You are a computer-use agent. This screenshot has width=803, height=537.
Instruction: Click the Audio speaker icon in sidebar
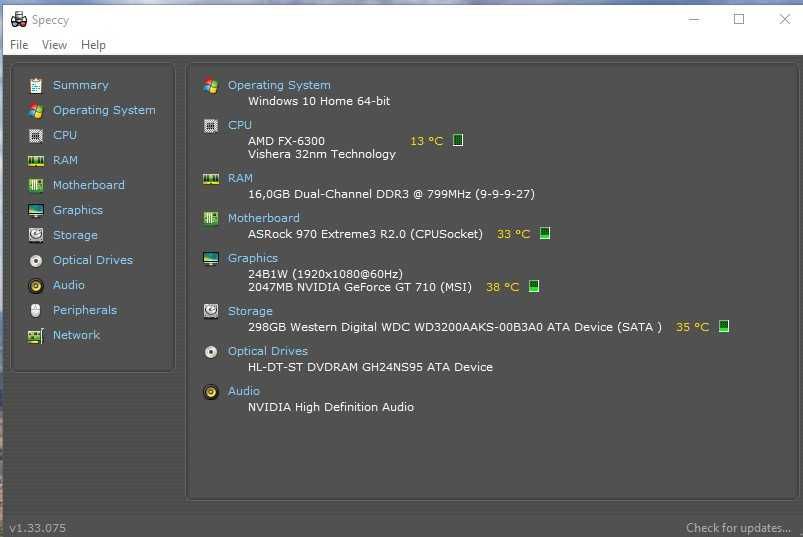[36, 286]
